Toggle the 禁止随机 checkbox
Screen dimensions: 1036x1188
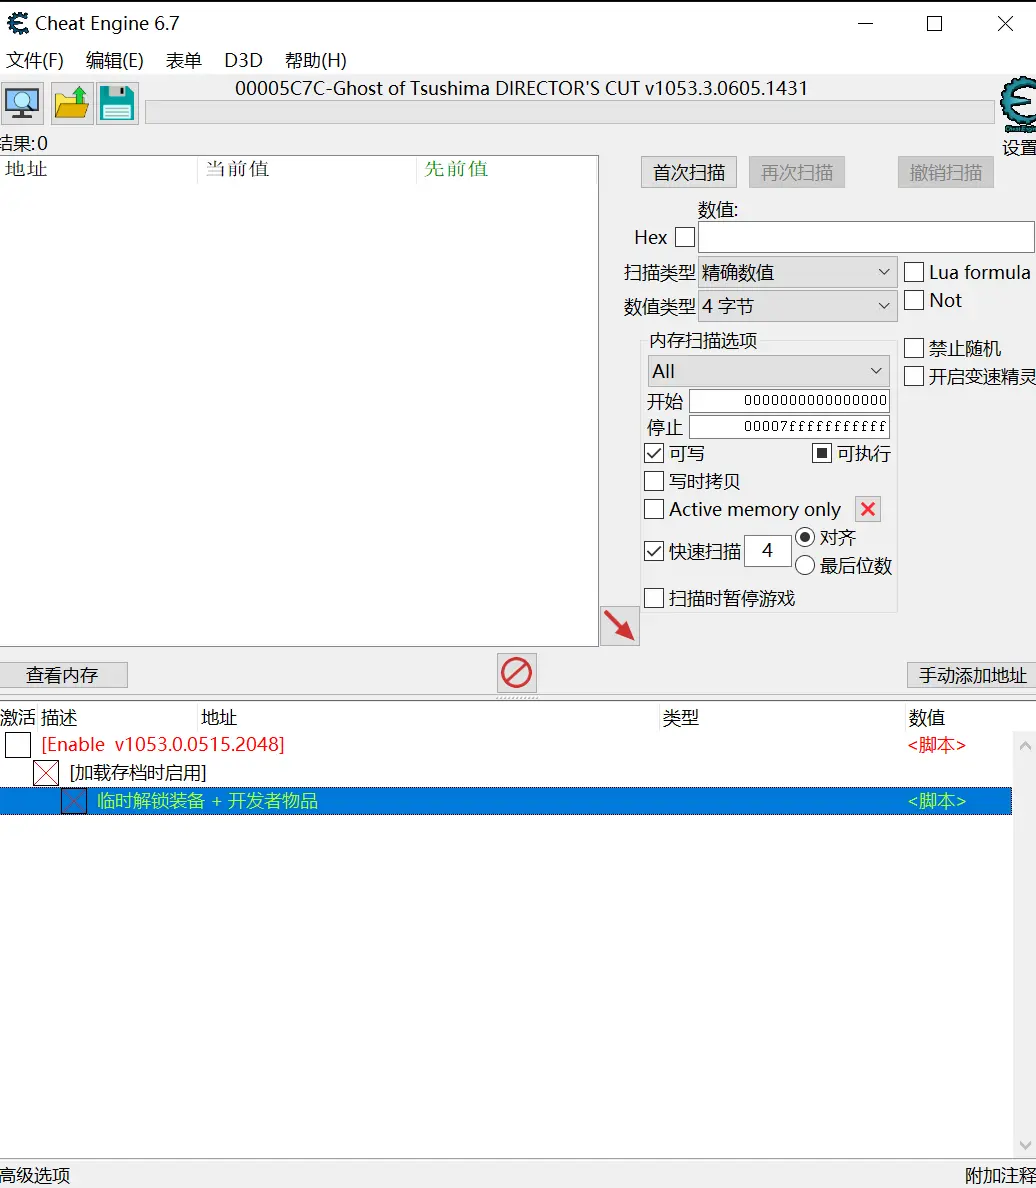click(x=914, y=348)
